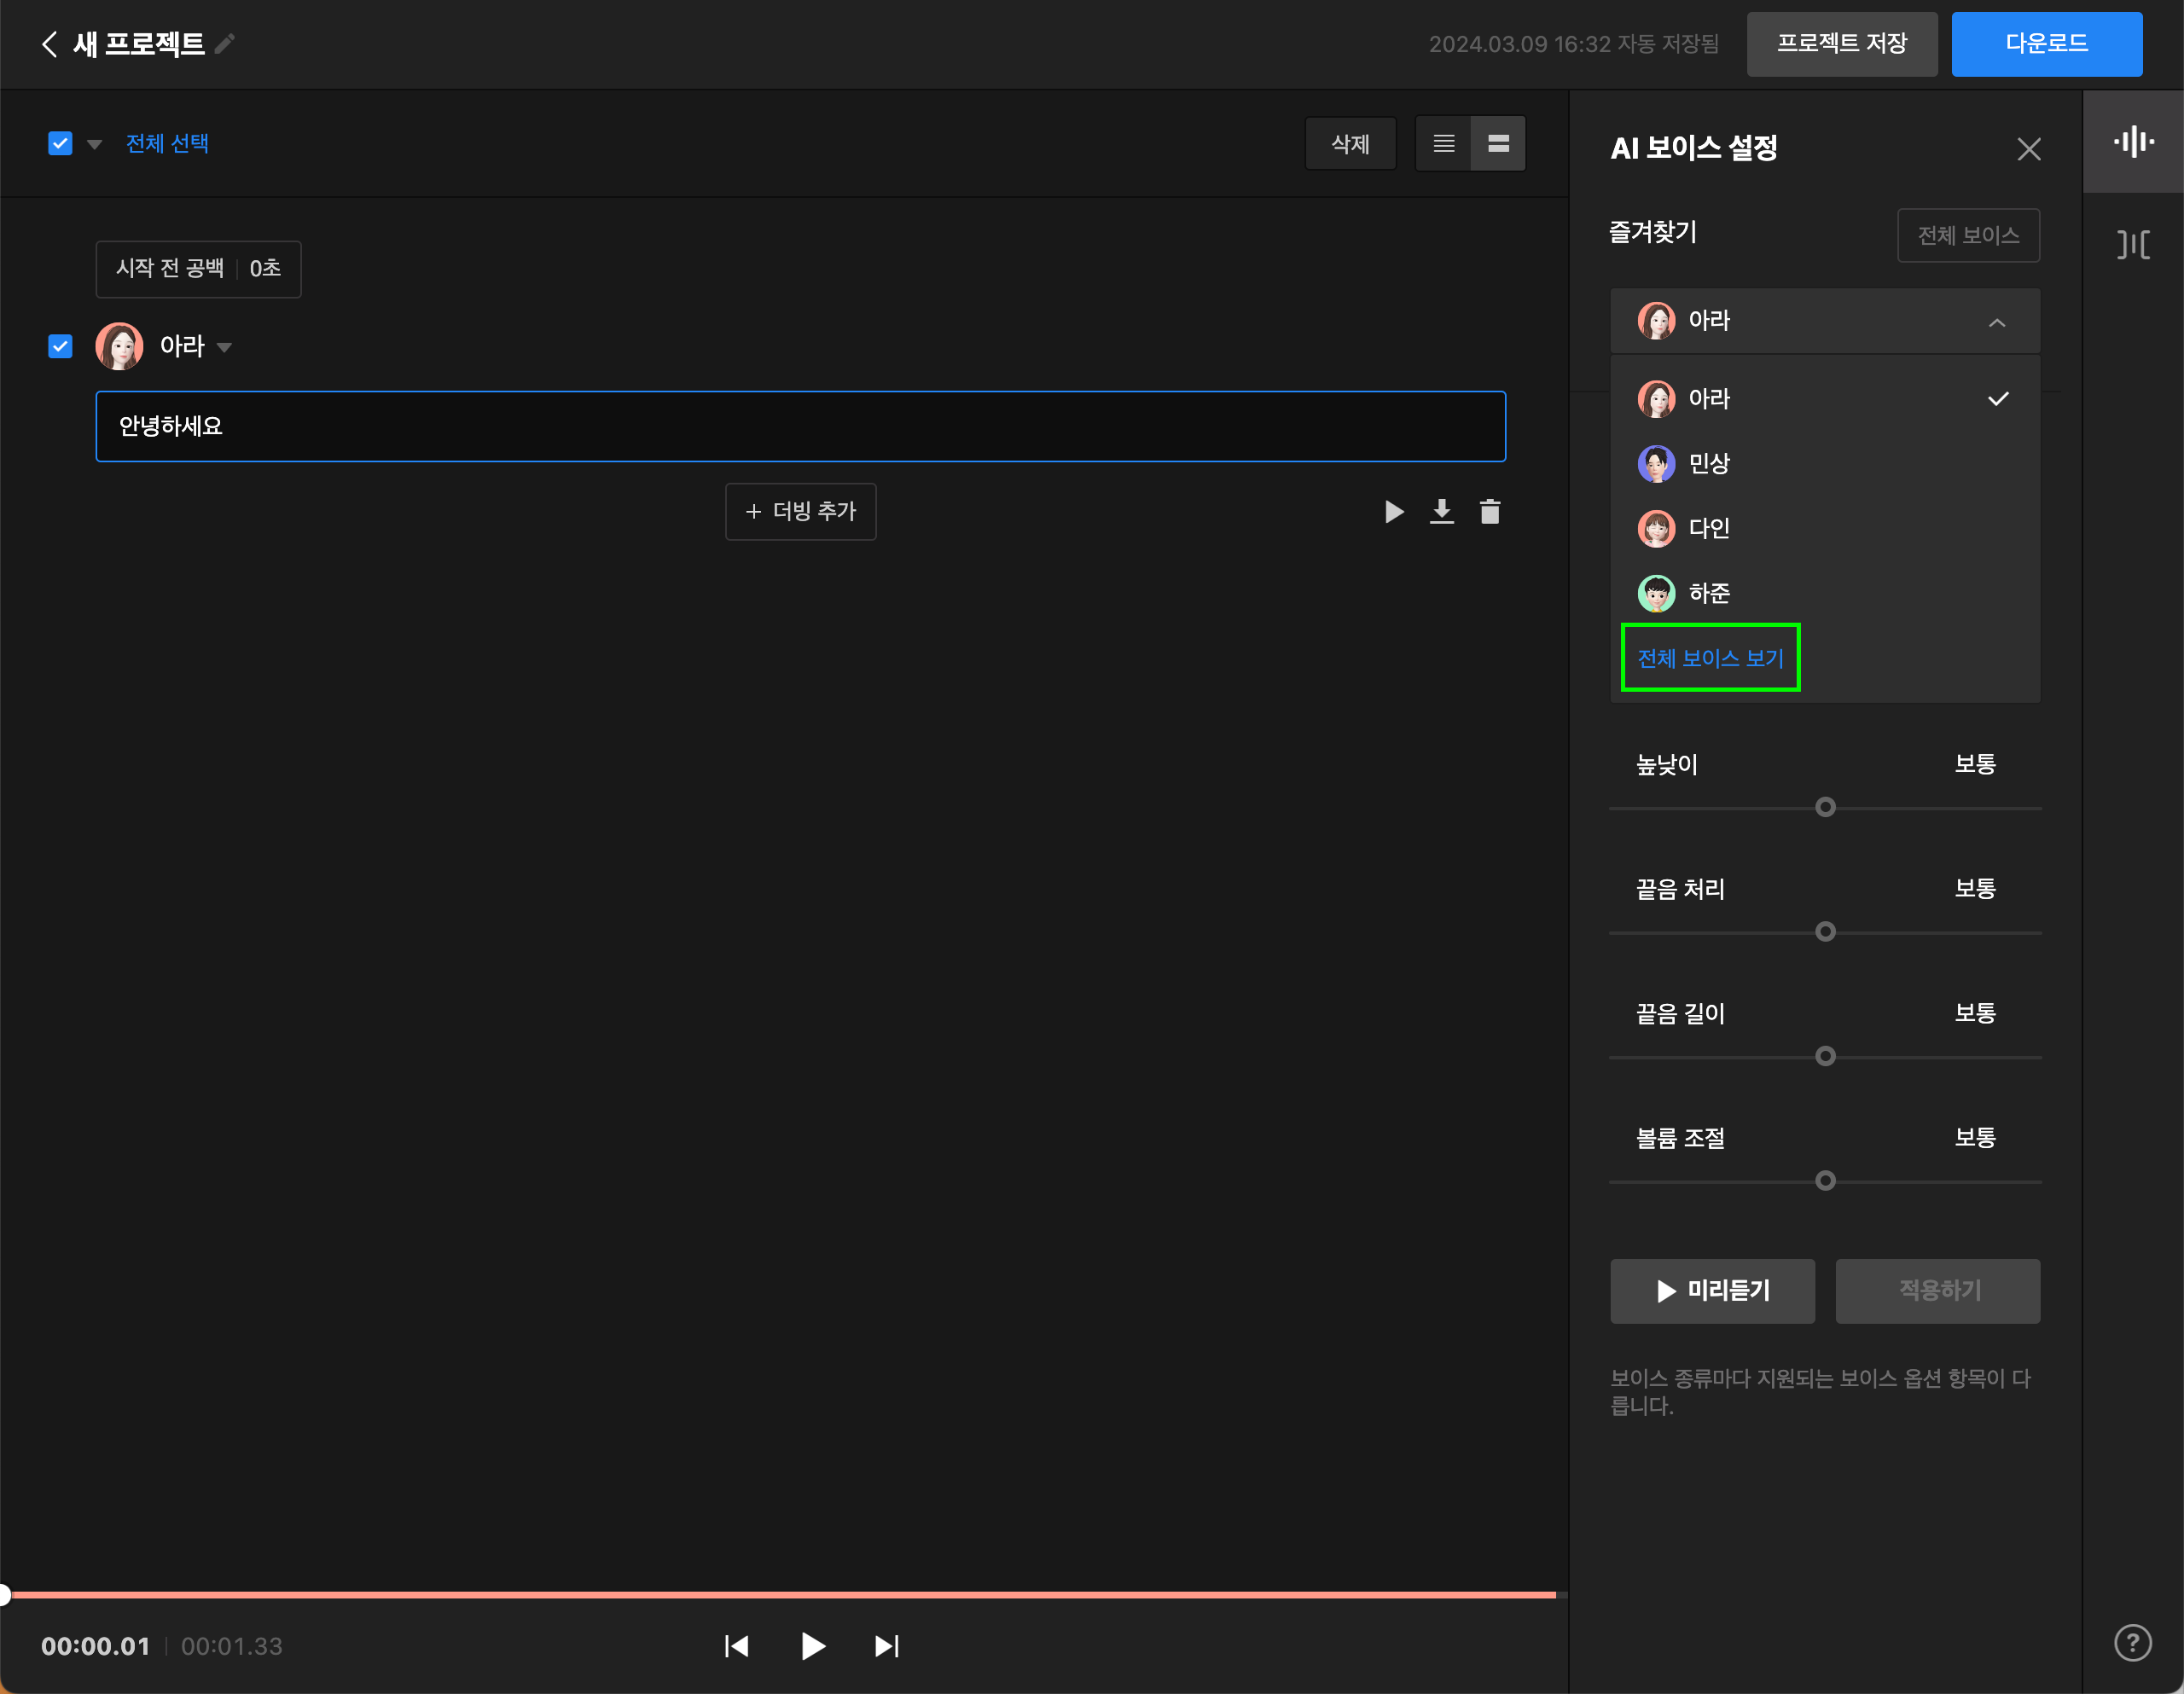Expand the arrow next to select-all checkbox

(x=95, y=145)
